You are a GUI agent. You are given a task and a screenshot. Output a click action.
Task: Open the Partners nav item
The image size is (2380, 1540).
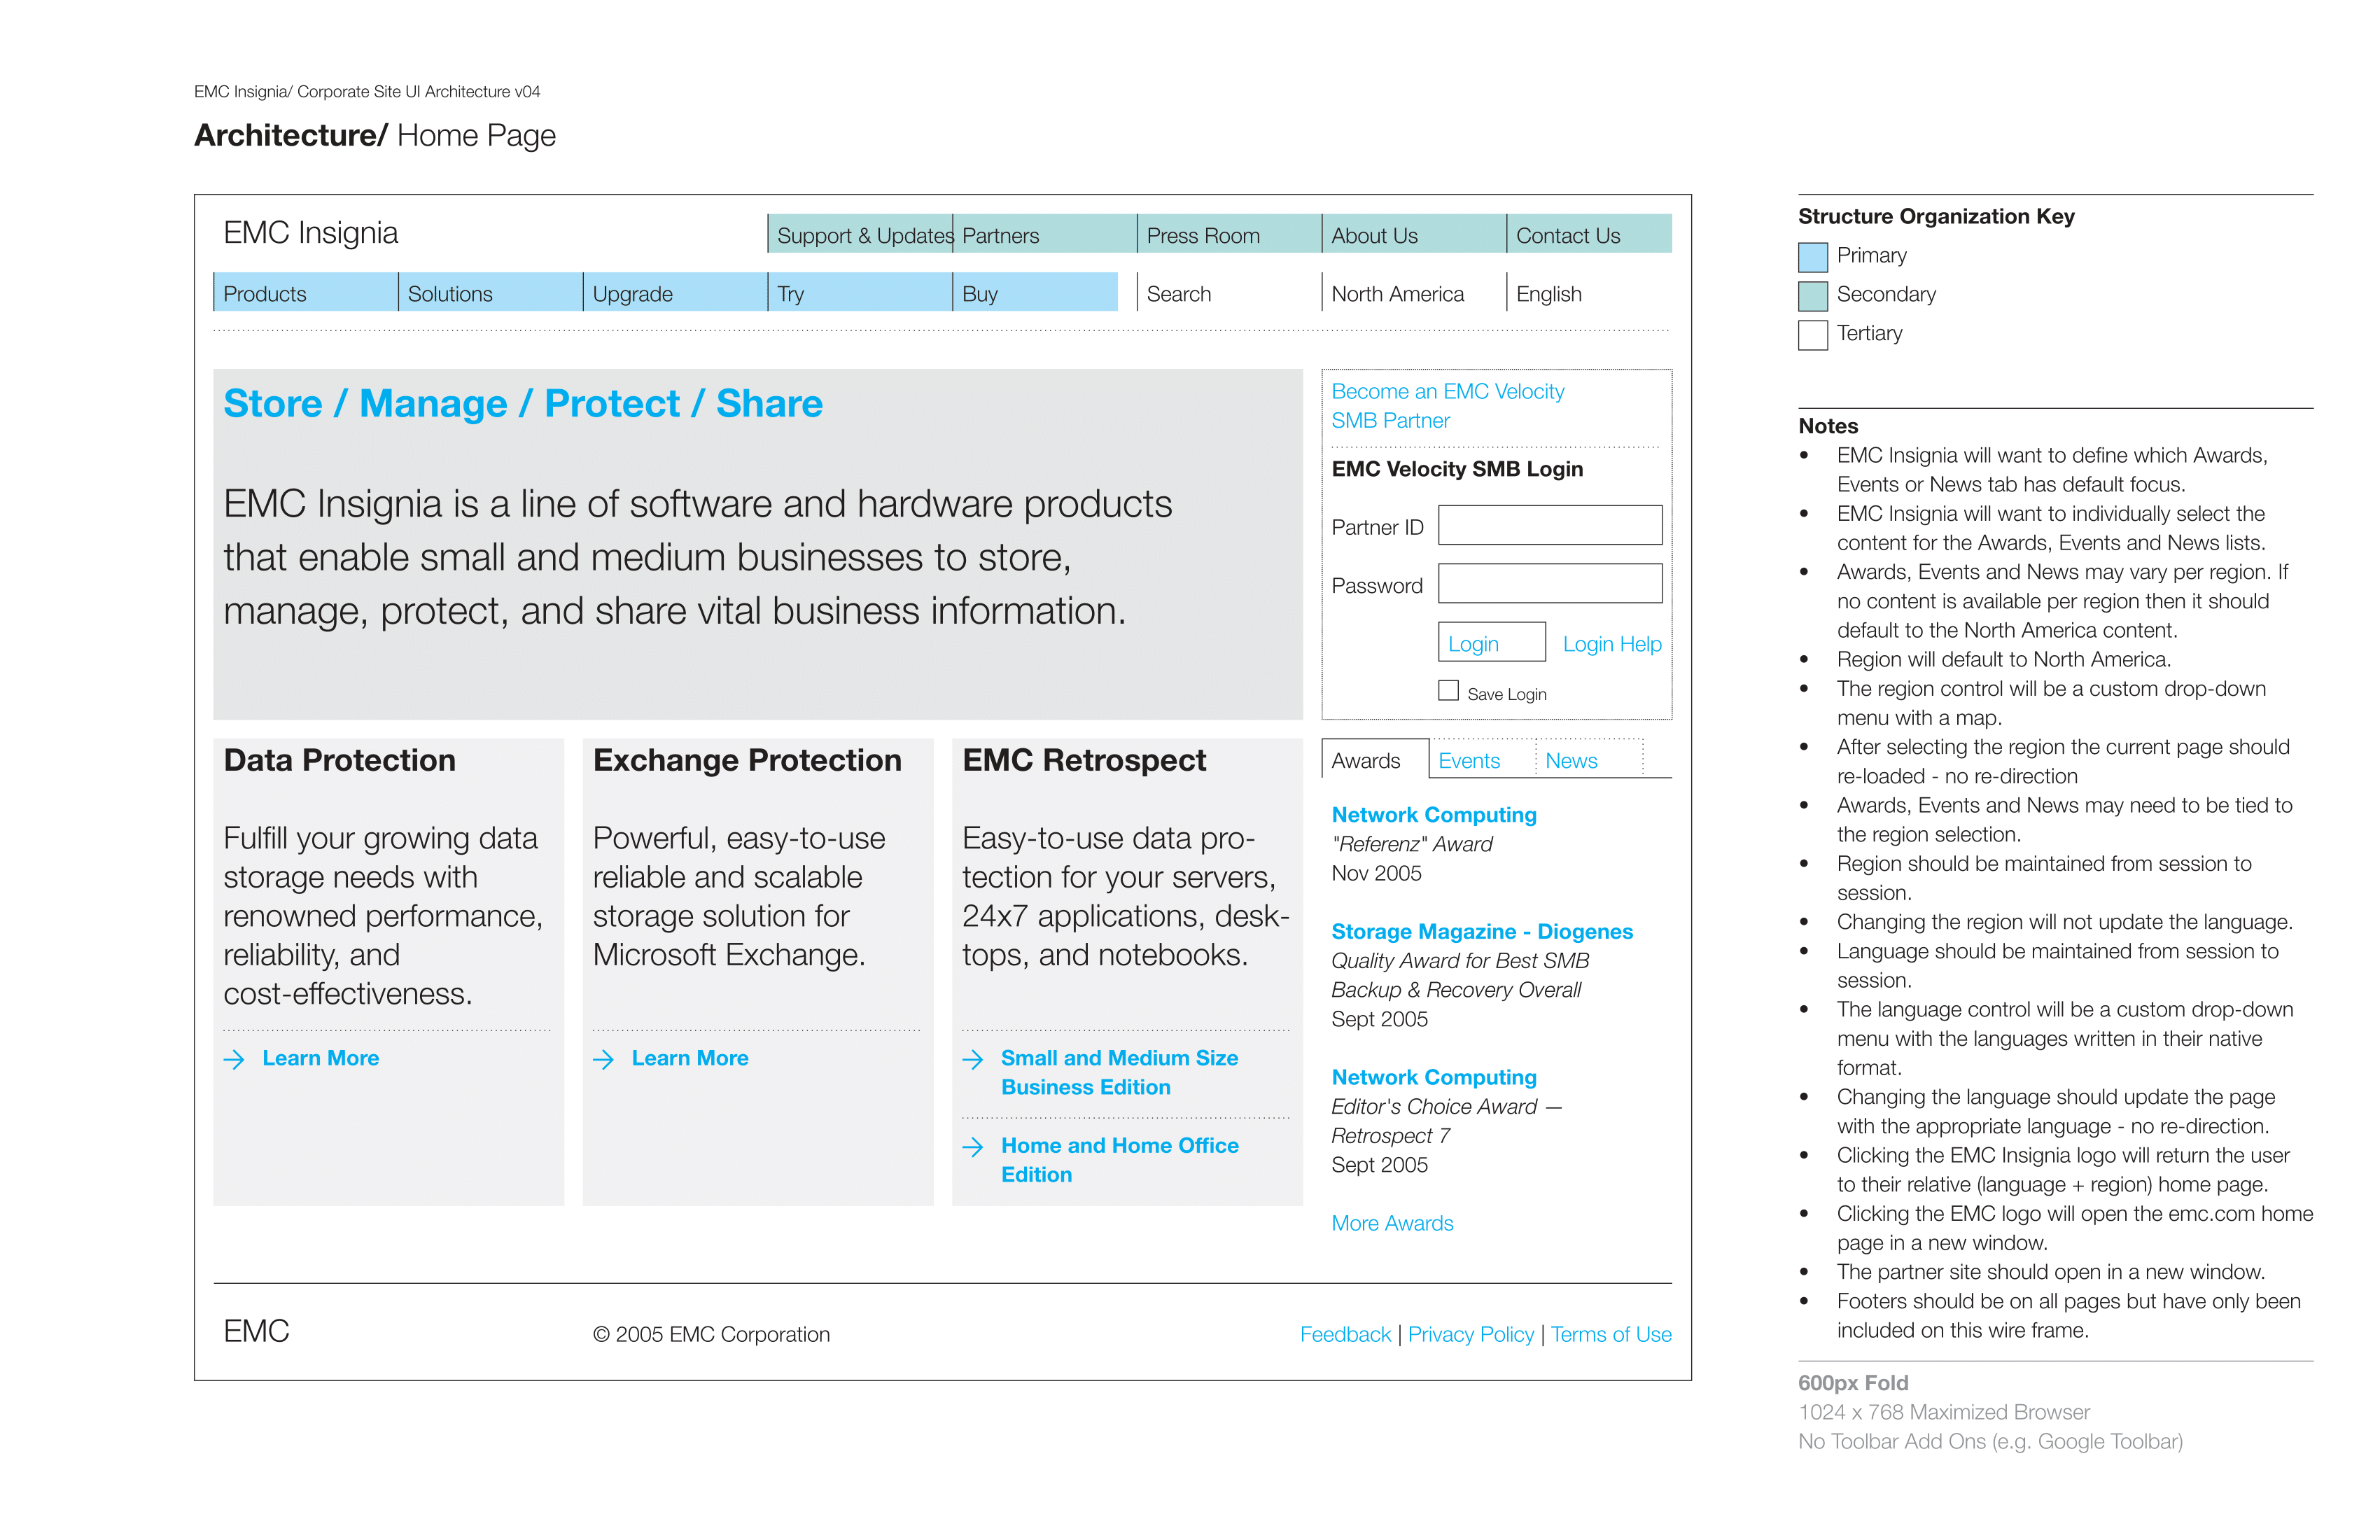point(1044,234)
